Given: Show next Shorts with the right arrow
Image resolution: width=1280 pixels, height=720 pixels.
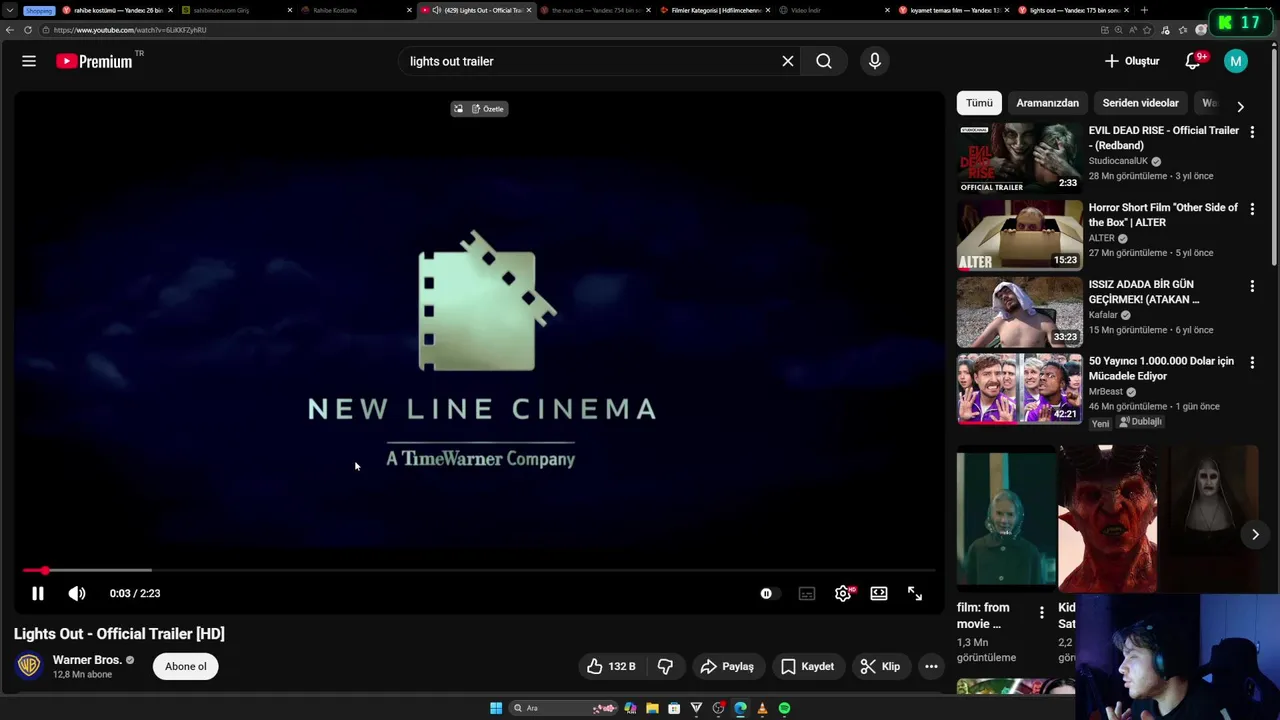Looking at the screenshot, I should (x=1255, y=534).
